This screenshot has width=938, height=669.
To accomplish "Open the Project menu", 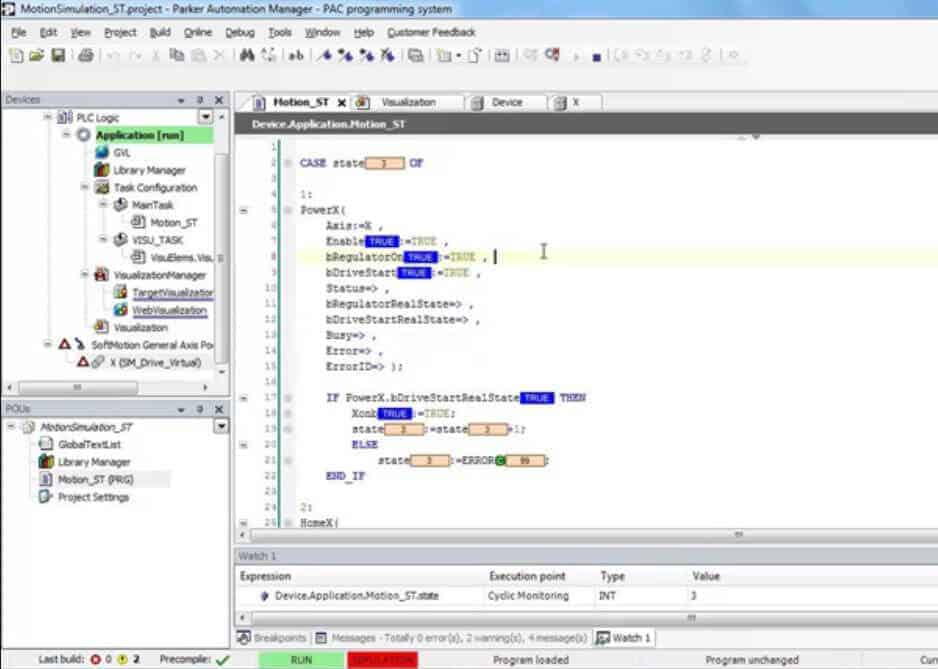I will (x=120, y=32).
